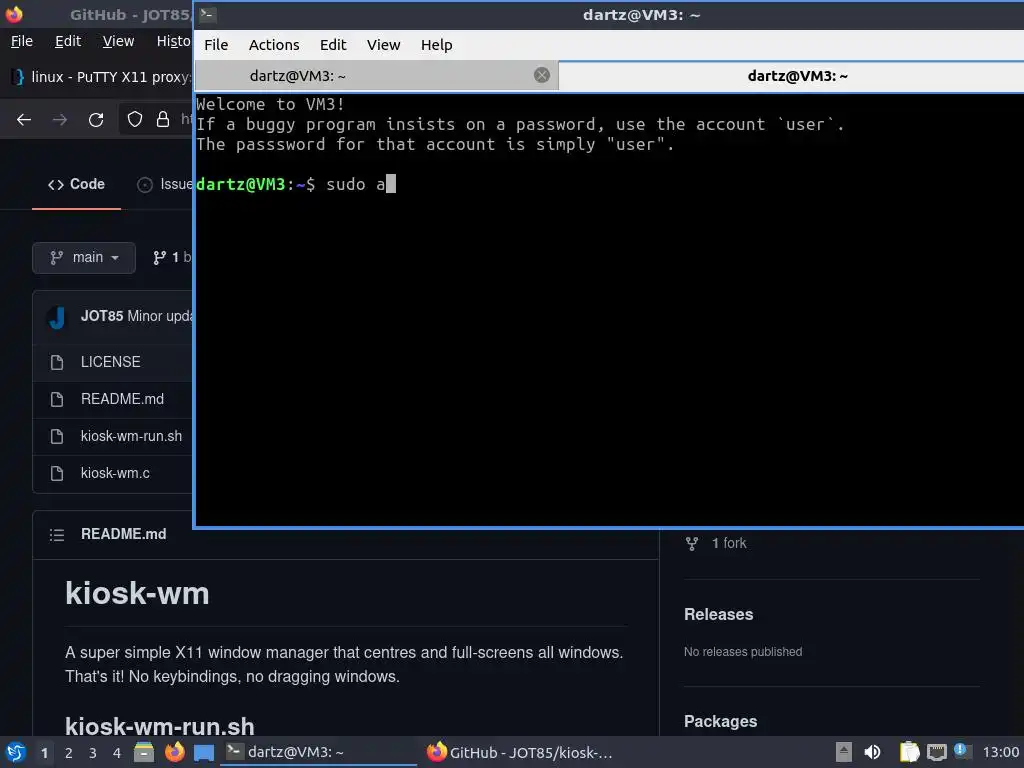Click the terminal window title bar icon
Viewport: 1024px width, 768px height.
(x=208, y=14)
